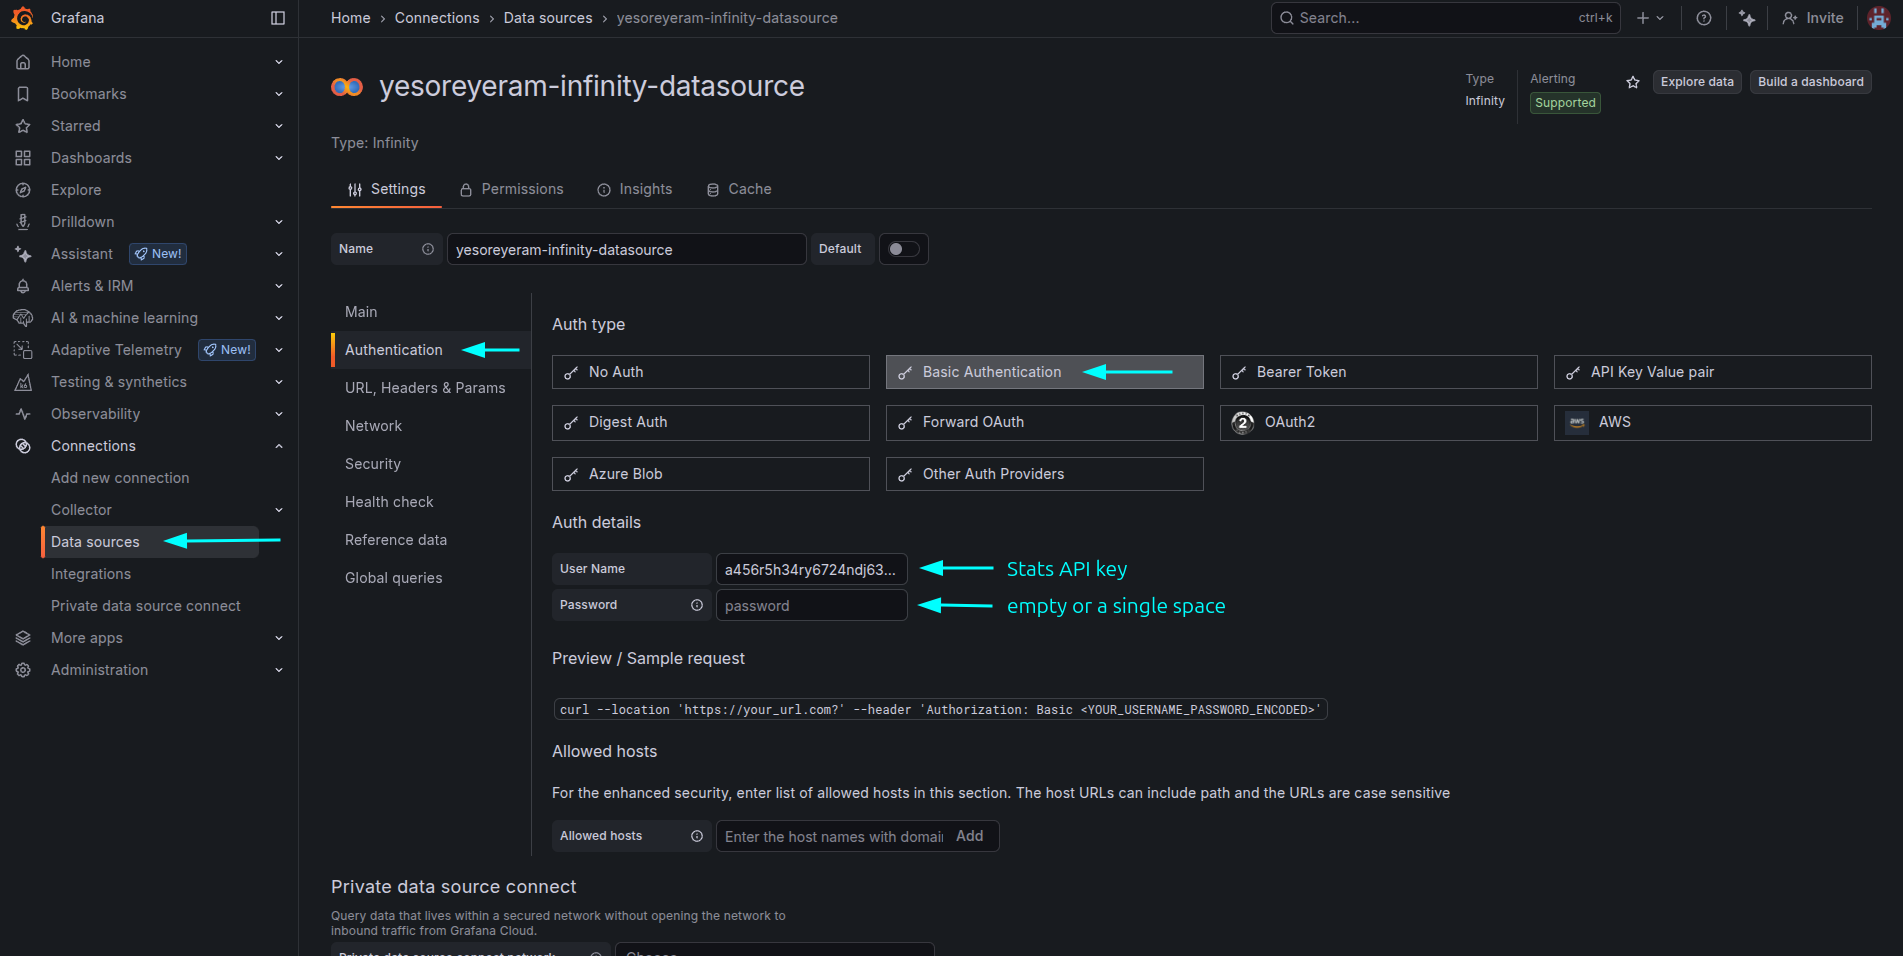Open the user profile avatar
The width and height of the screenshot is (1903, 956).
pyautogui.click(x=1878, y=18)
